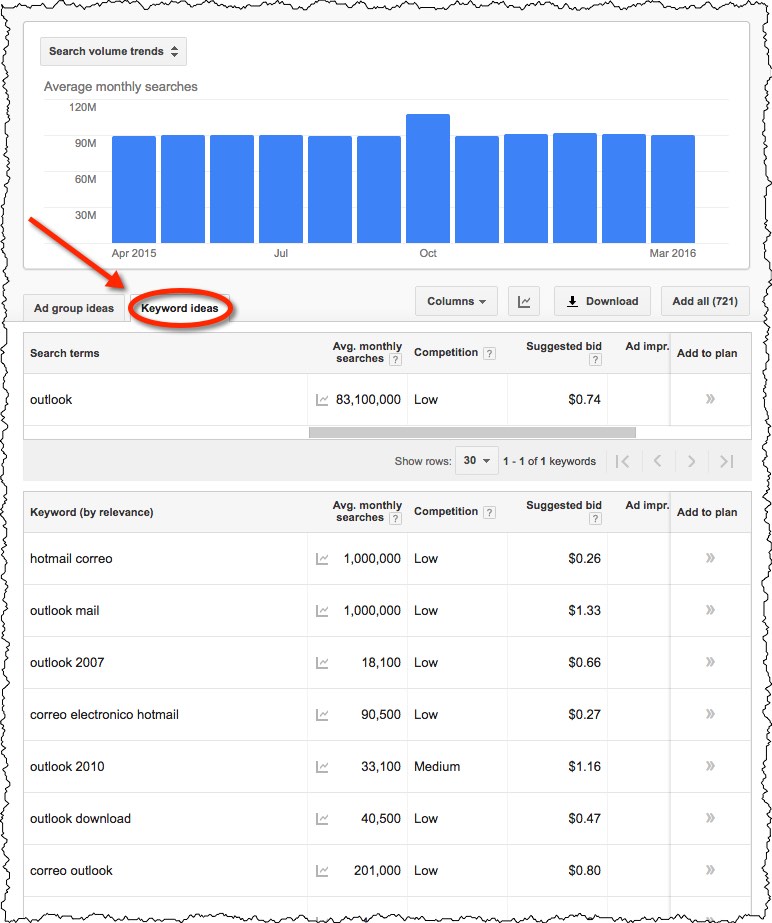The image size is (772, 923).
Task: Click Add all (721) button
Action: point(705,301)
